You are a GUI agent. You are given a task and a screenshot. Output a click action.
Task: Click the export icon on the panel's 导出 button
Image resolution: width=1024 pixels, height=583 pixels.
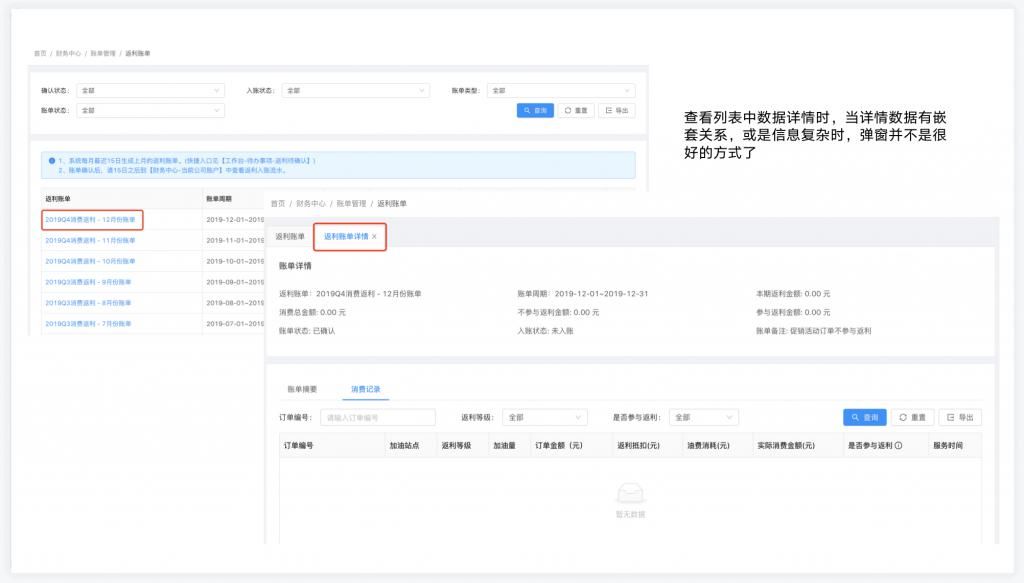point(948,417)
